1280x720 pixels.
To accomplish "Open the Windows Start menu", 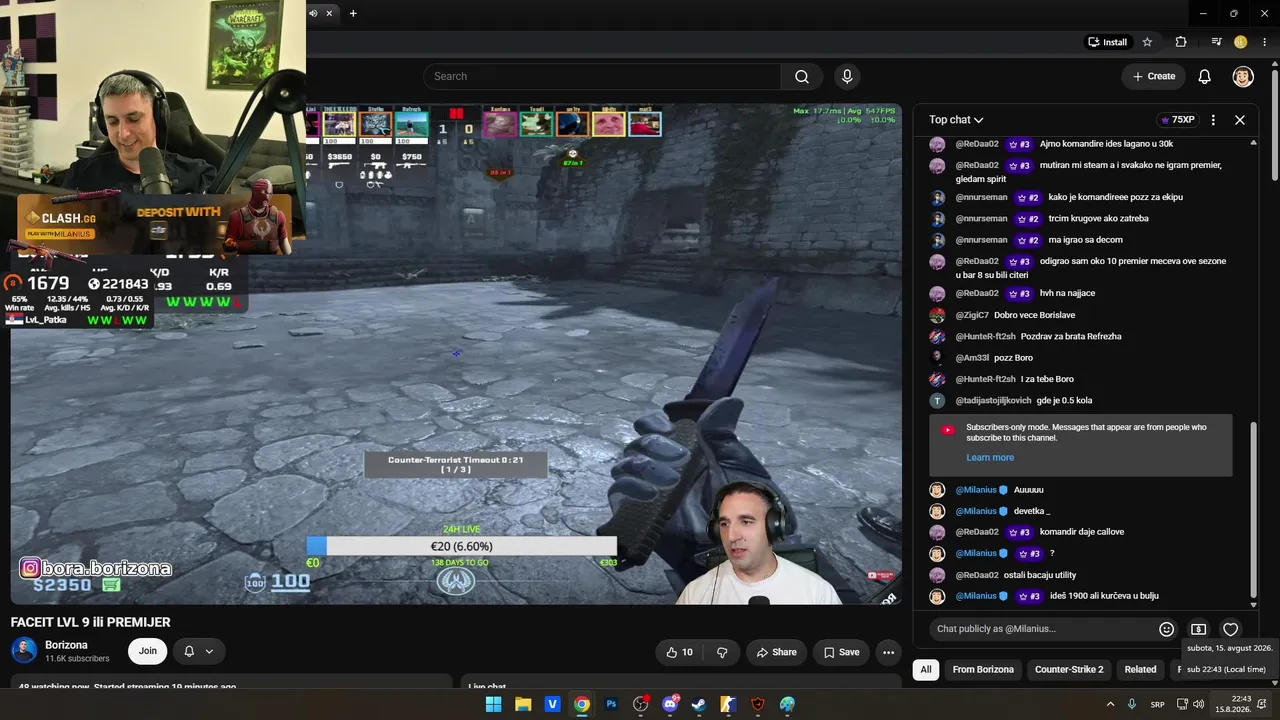I will click(x=493, y=704).
